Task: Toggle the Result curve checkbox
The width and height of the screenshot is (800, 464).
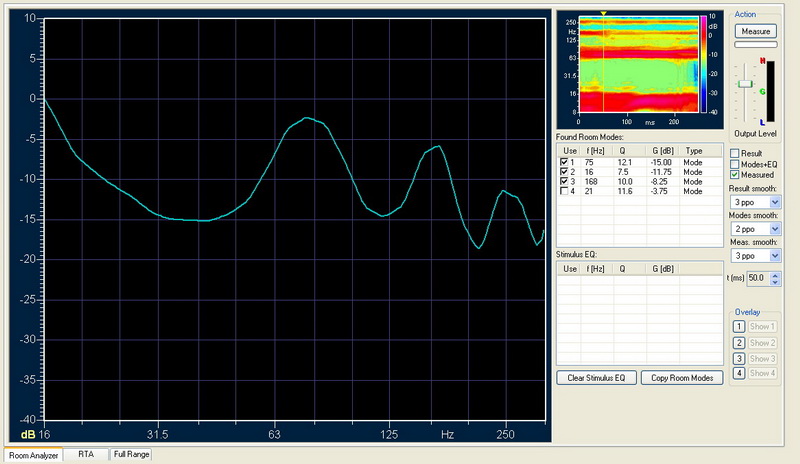Action: point(734,152)
